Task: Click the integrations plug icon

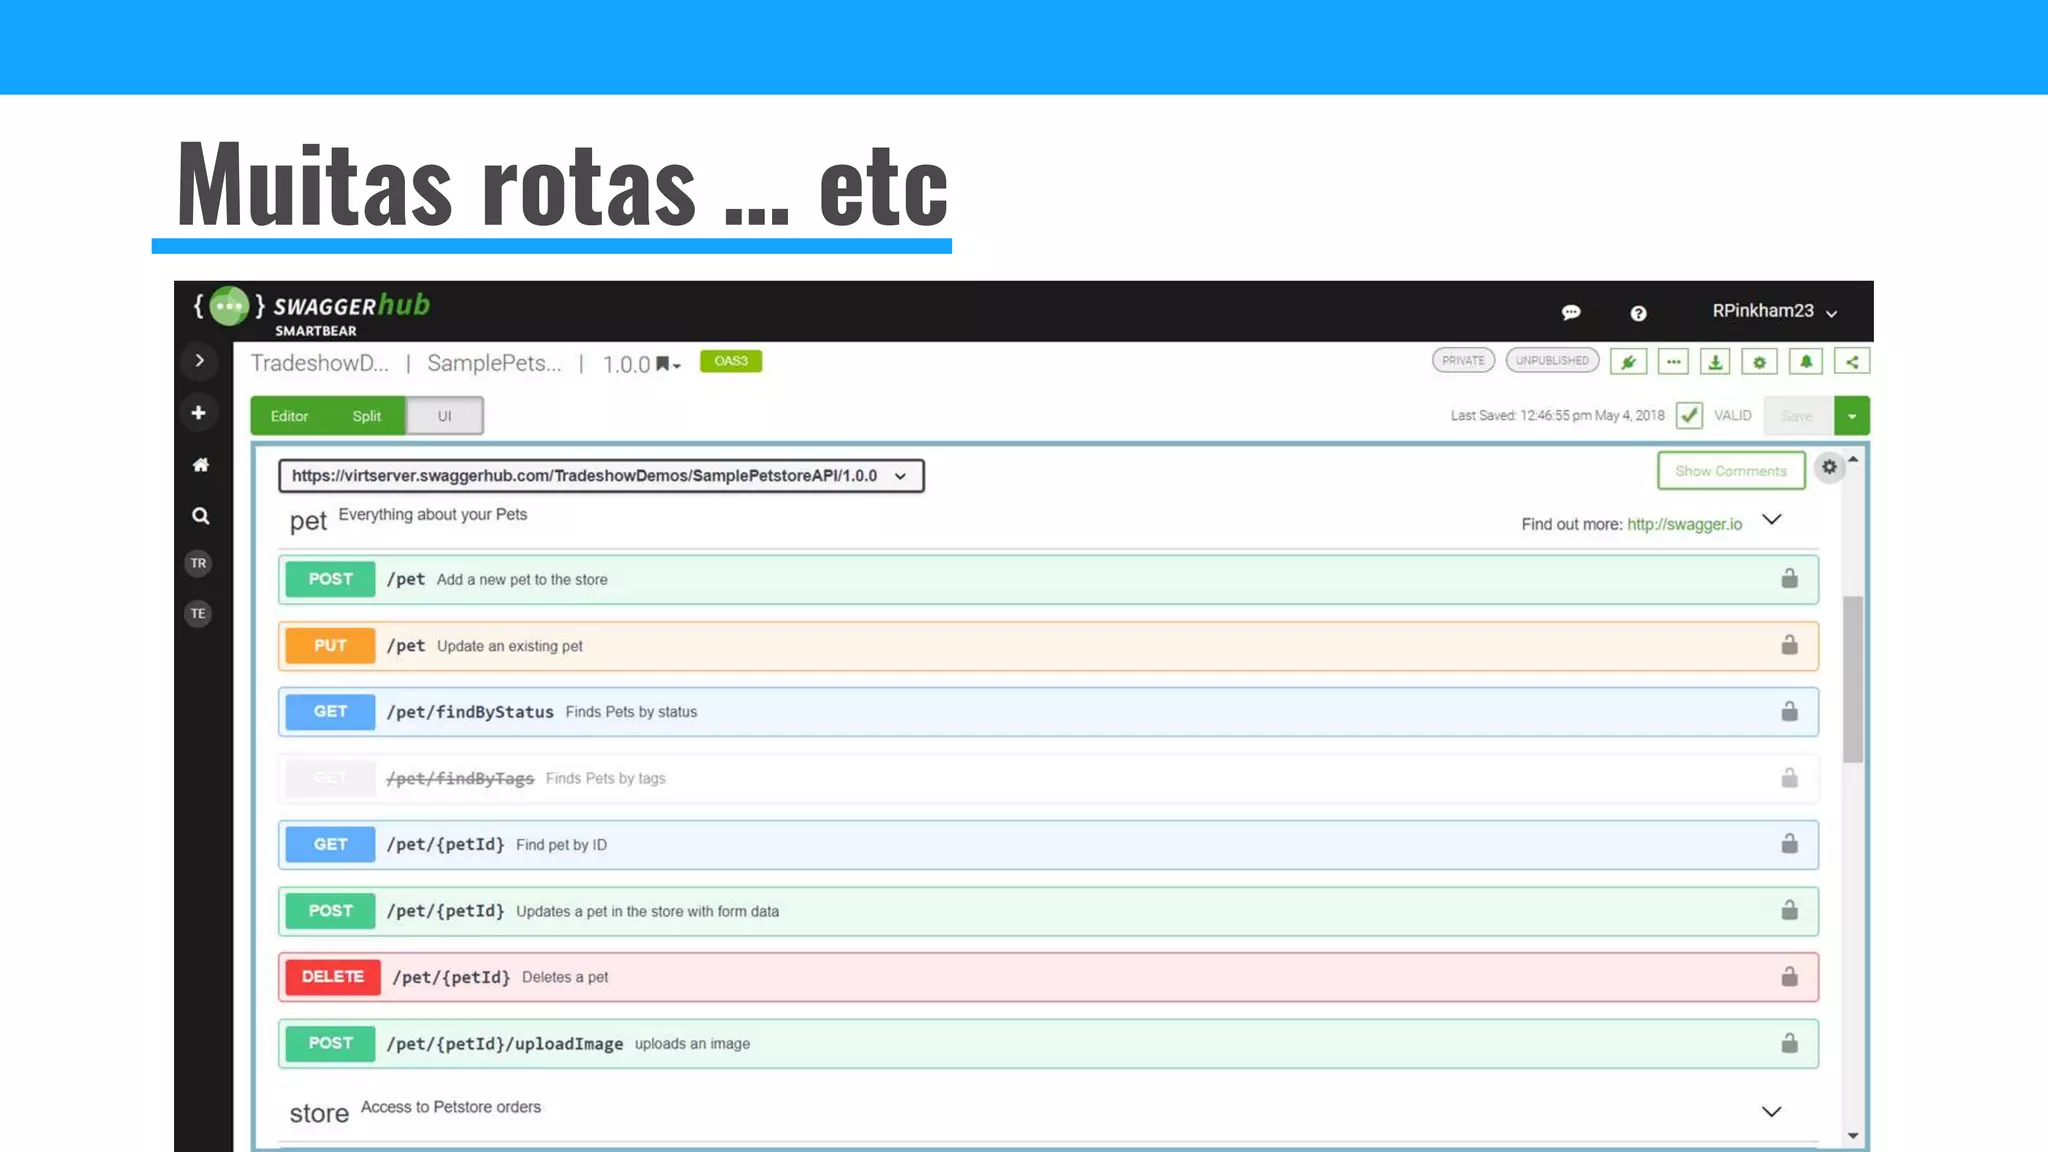Action: click(1629, 362)
